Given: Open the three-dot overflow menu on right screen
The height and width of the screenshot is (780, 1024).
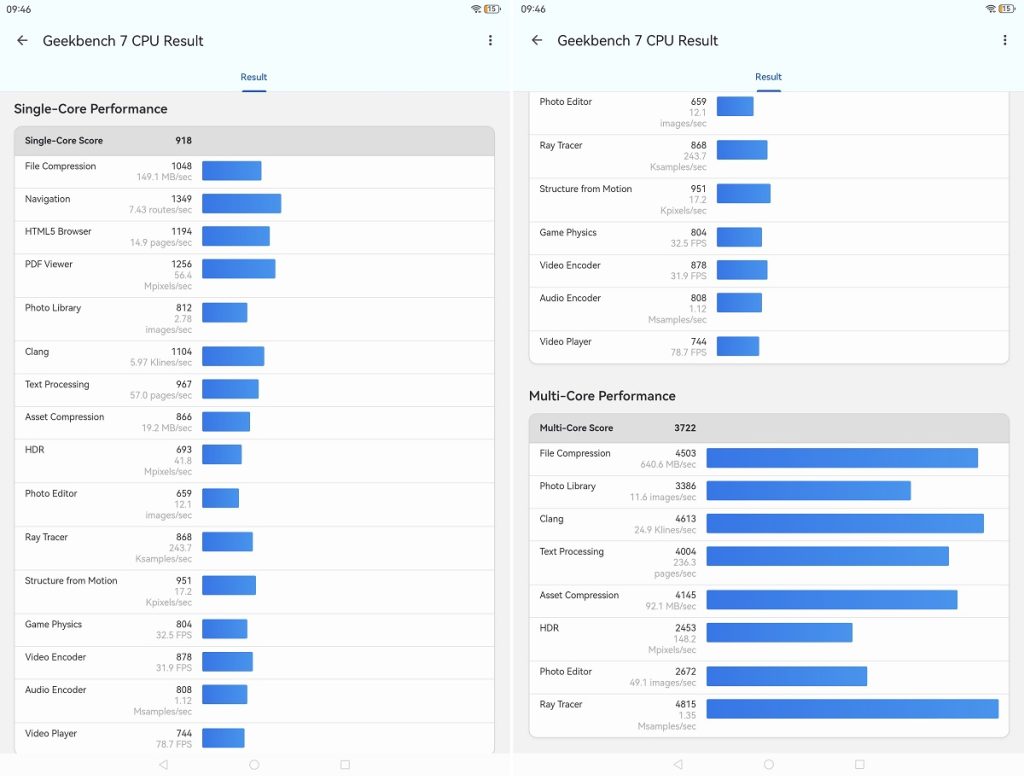Looking at the screenshot, I should point(1004,41).
